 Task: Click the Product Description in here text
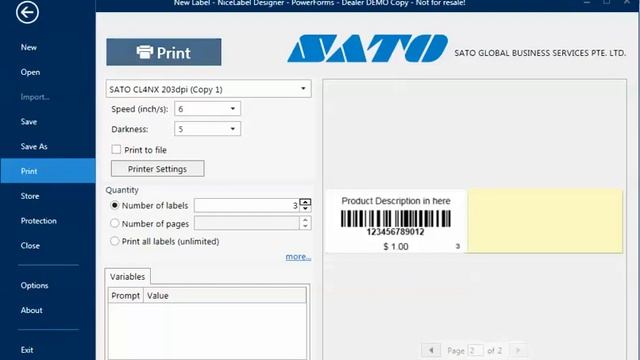(396, 201)
